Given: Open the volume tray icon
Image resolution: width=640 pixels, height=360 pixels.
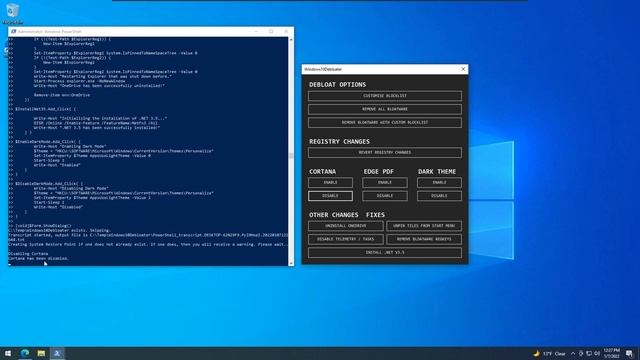Looking at the screenshot, I should 597,353.
